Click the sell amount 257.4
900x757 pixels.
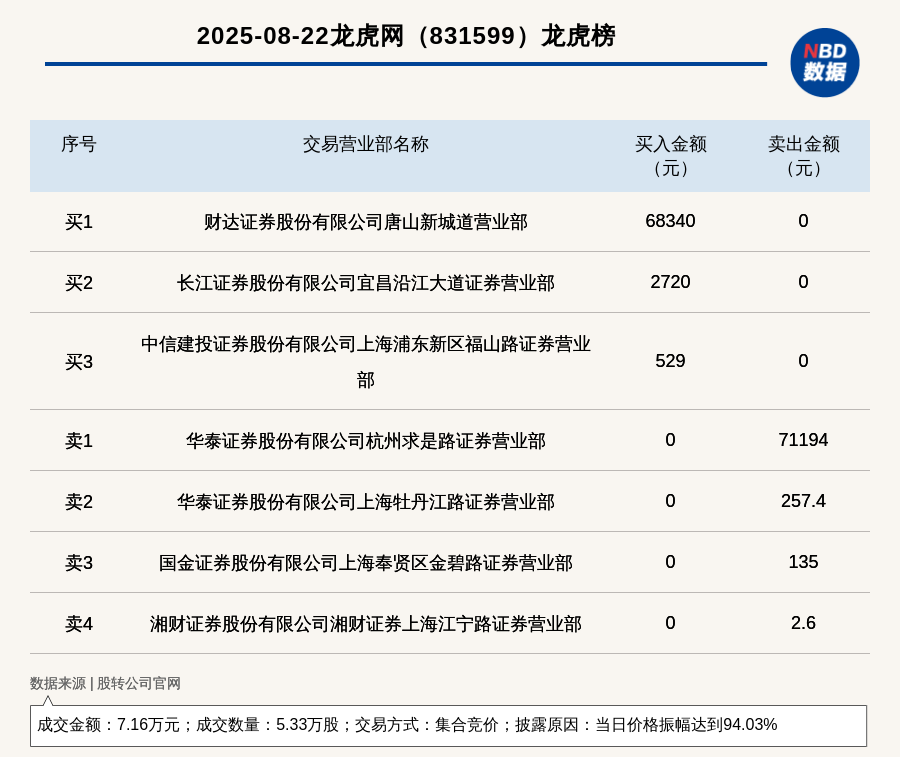[804, 501]
